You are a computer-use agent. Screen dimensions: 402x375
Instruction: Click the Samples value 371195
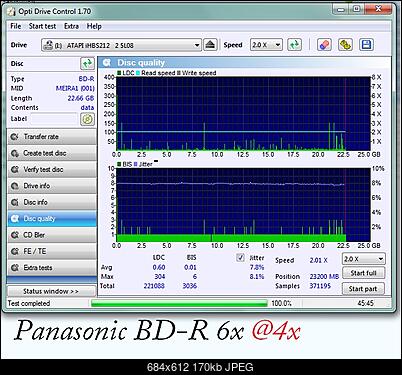coord(320,286)
